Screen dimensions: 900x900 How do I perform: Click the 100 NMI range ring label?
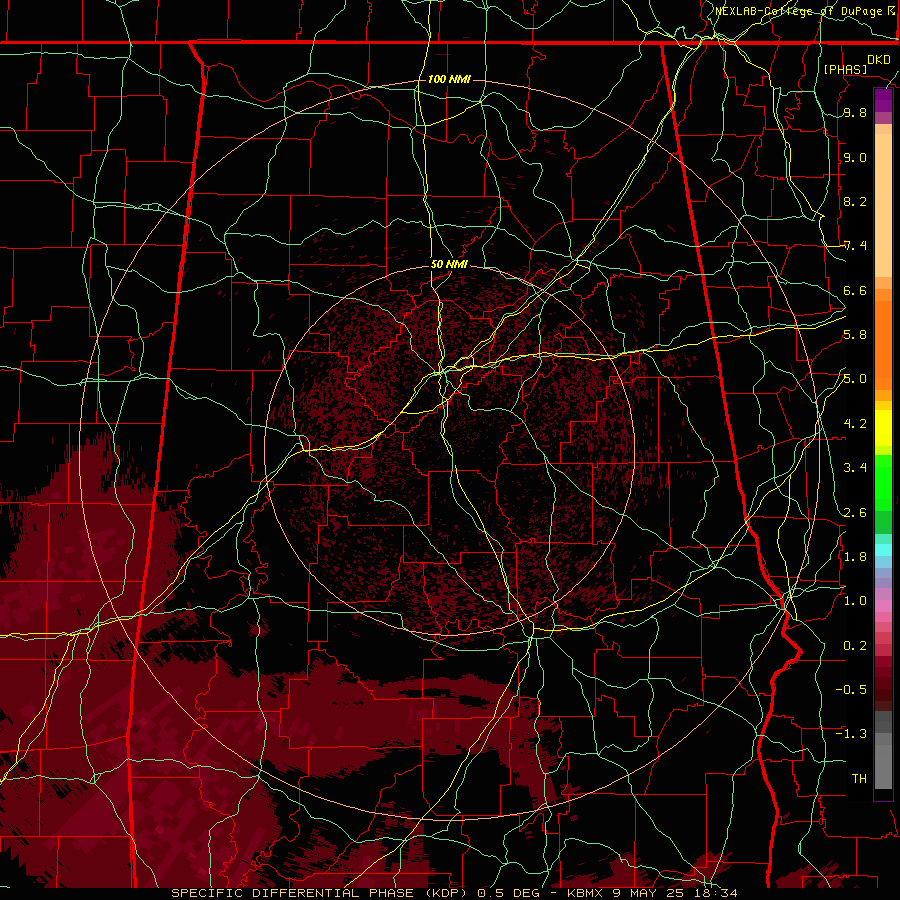[449, 79]
